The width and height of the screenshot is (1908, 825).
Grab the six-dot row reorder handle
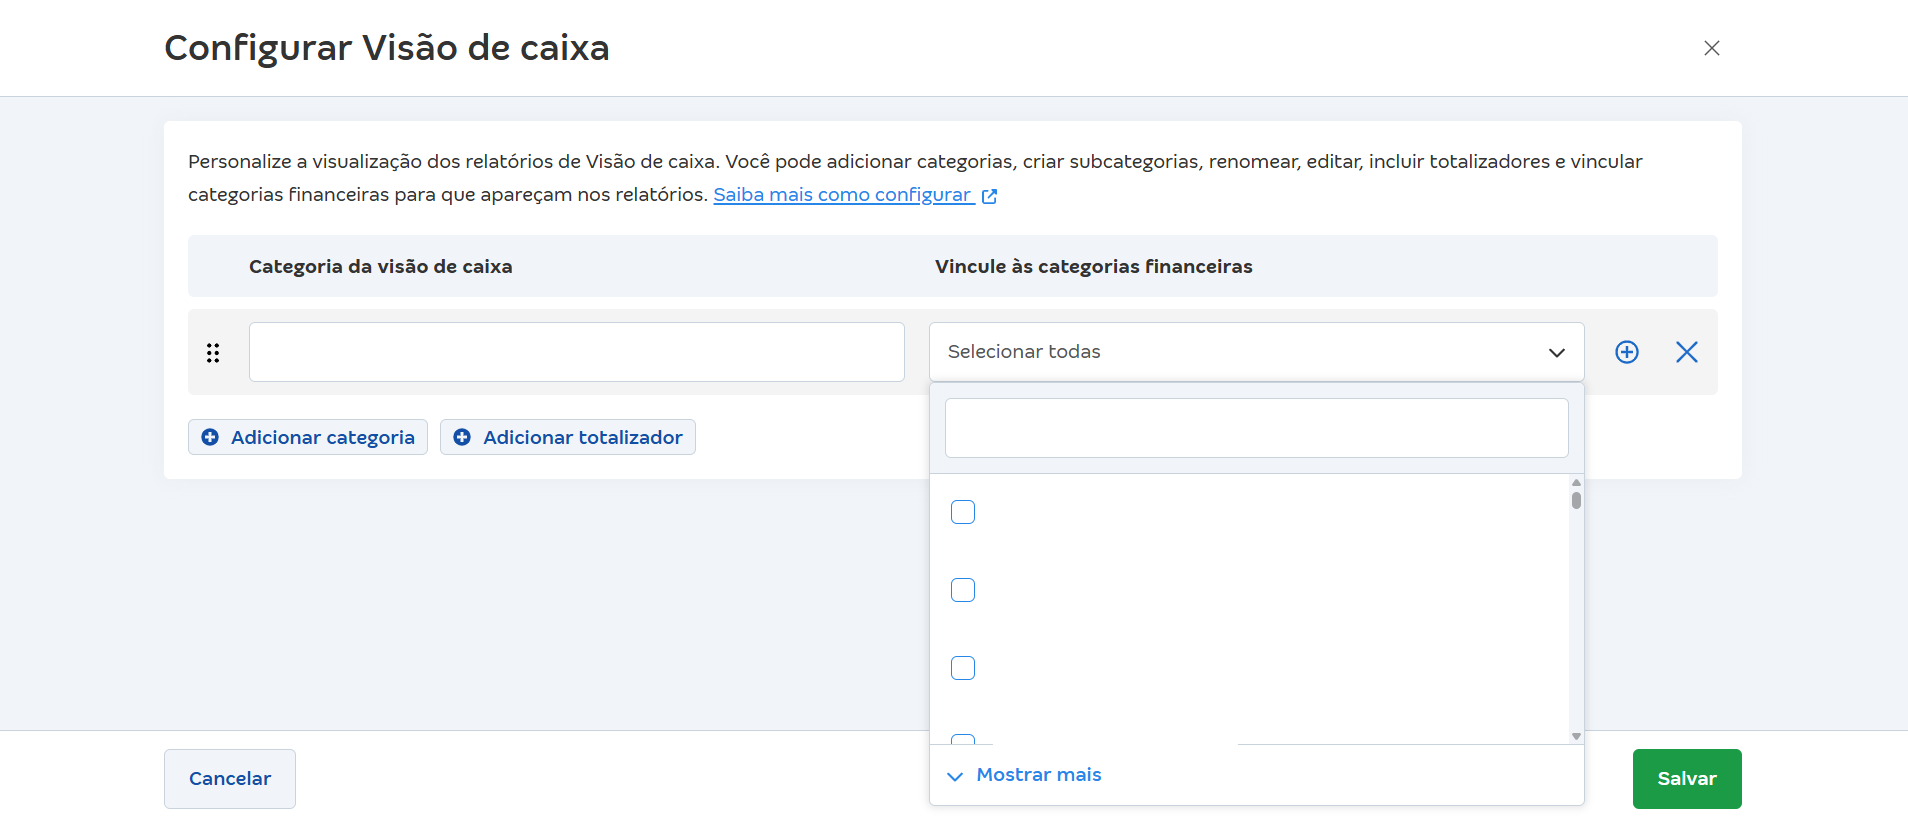pyautogui.click(x=213, y=352)
